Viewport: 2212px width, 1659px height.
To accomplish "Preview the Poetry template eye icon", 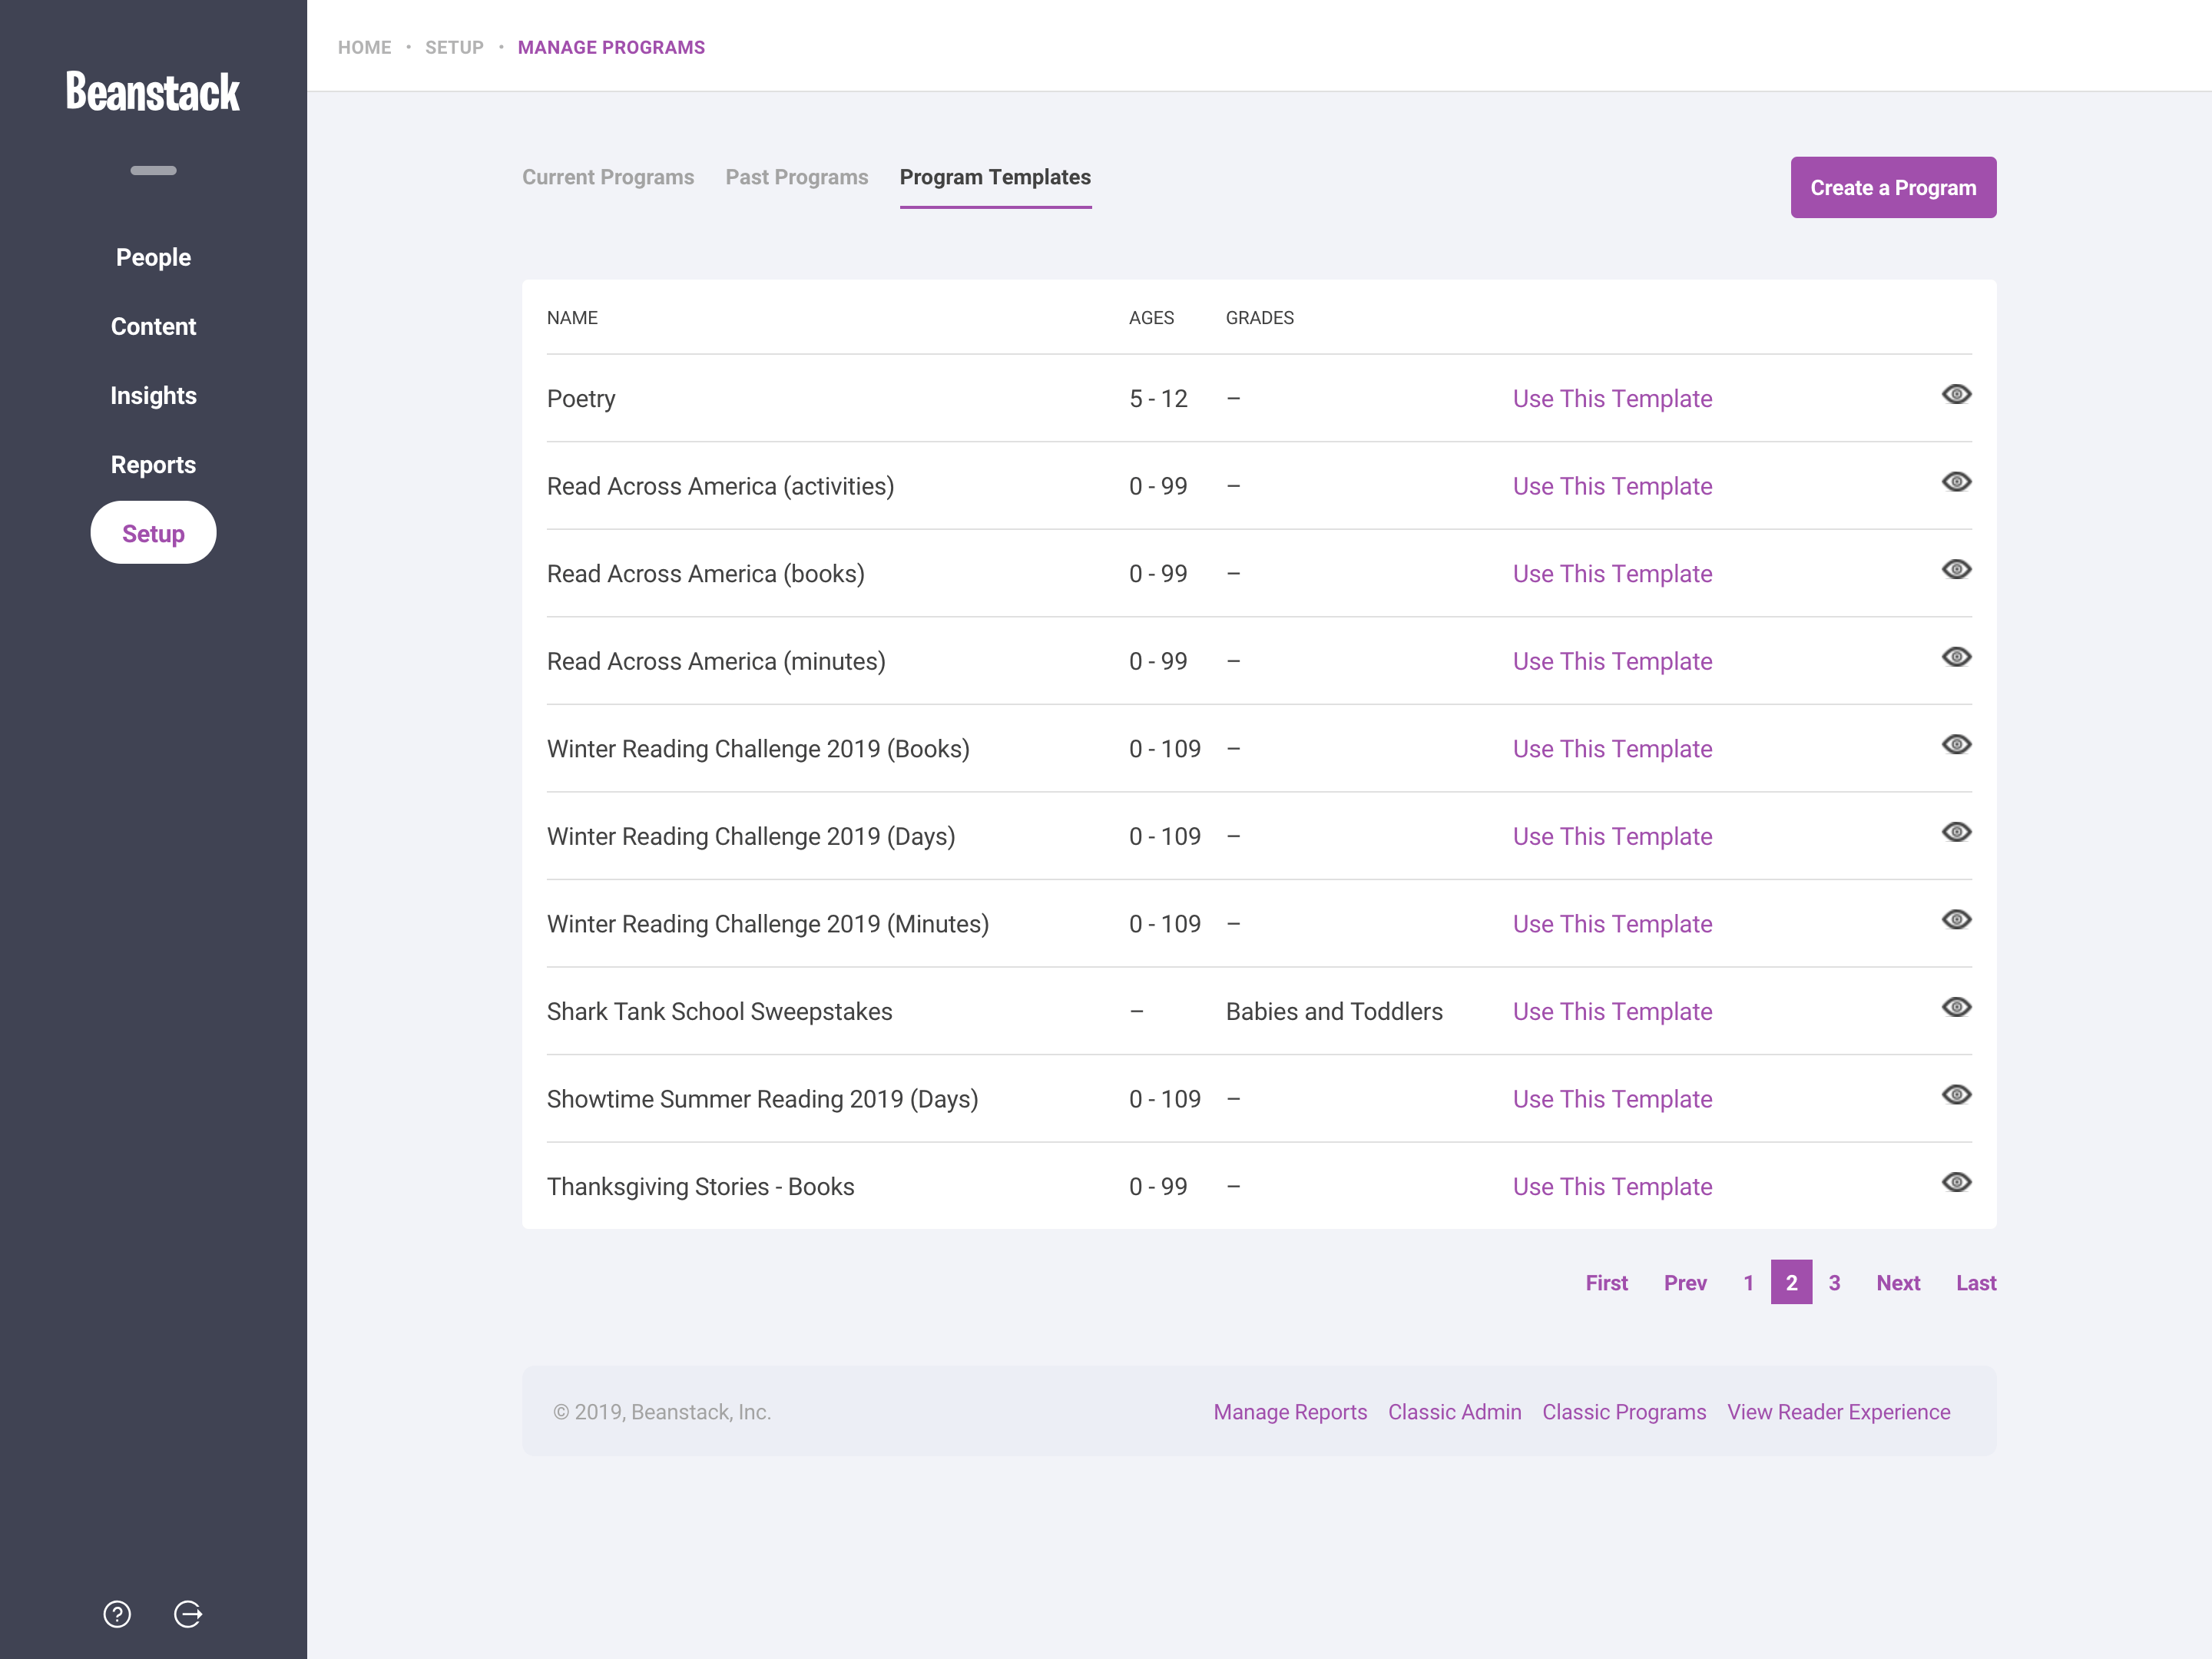I will [1956, 394].
